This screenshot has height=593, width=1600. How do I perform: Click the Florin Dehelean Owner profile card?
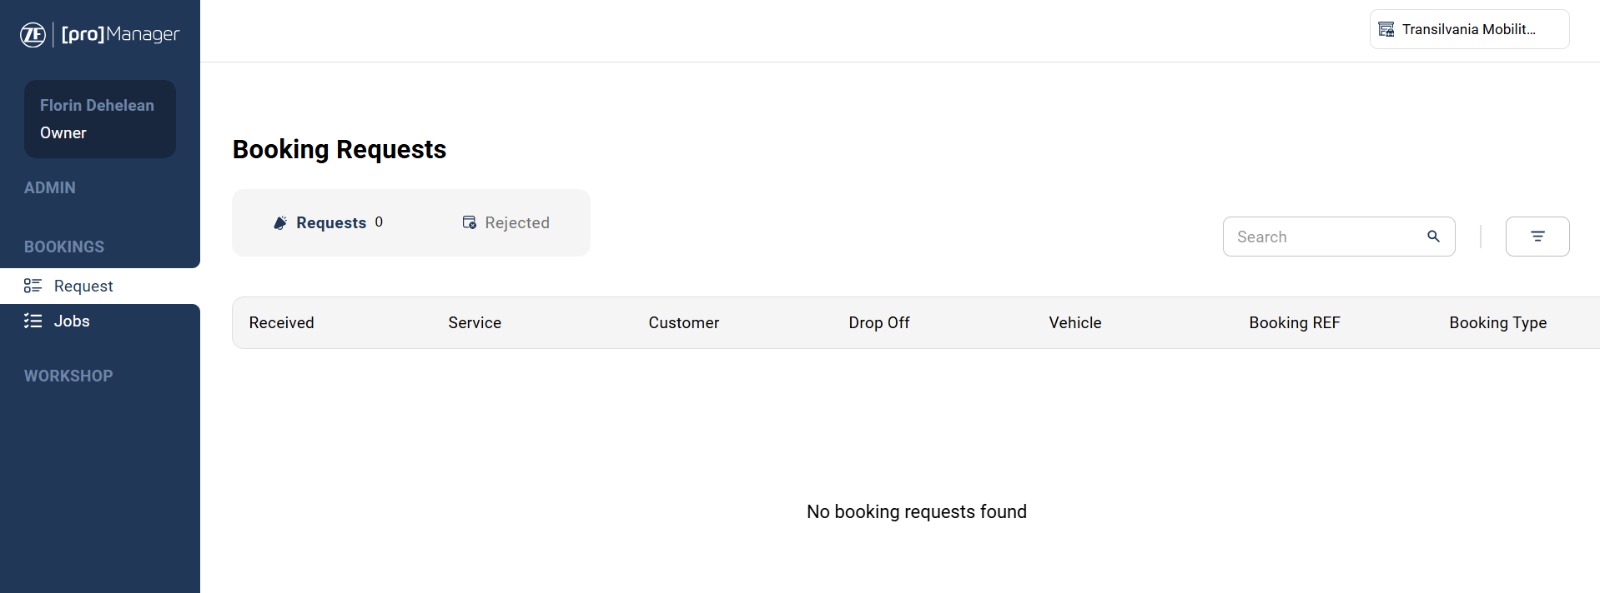coord(100,119)
